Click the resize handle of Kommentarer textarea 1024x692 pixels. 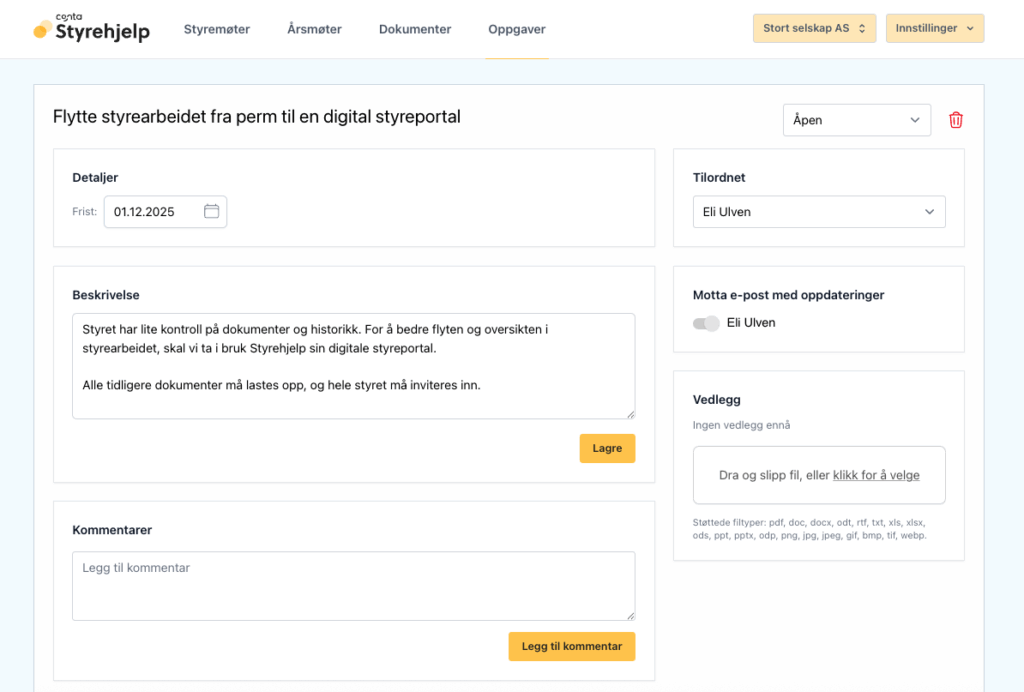(x=629, y=615)
